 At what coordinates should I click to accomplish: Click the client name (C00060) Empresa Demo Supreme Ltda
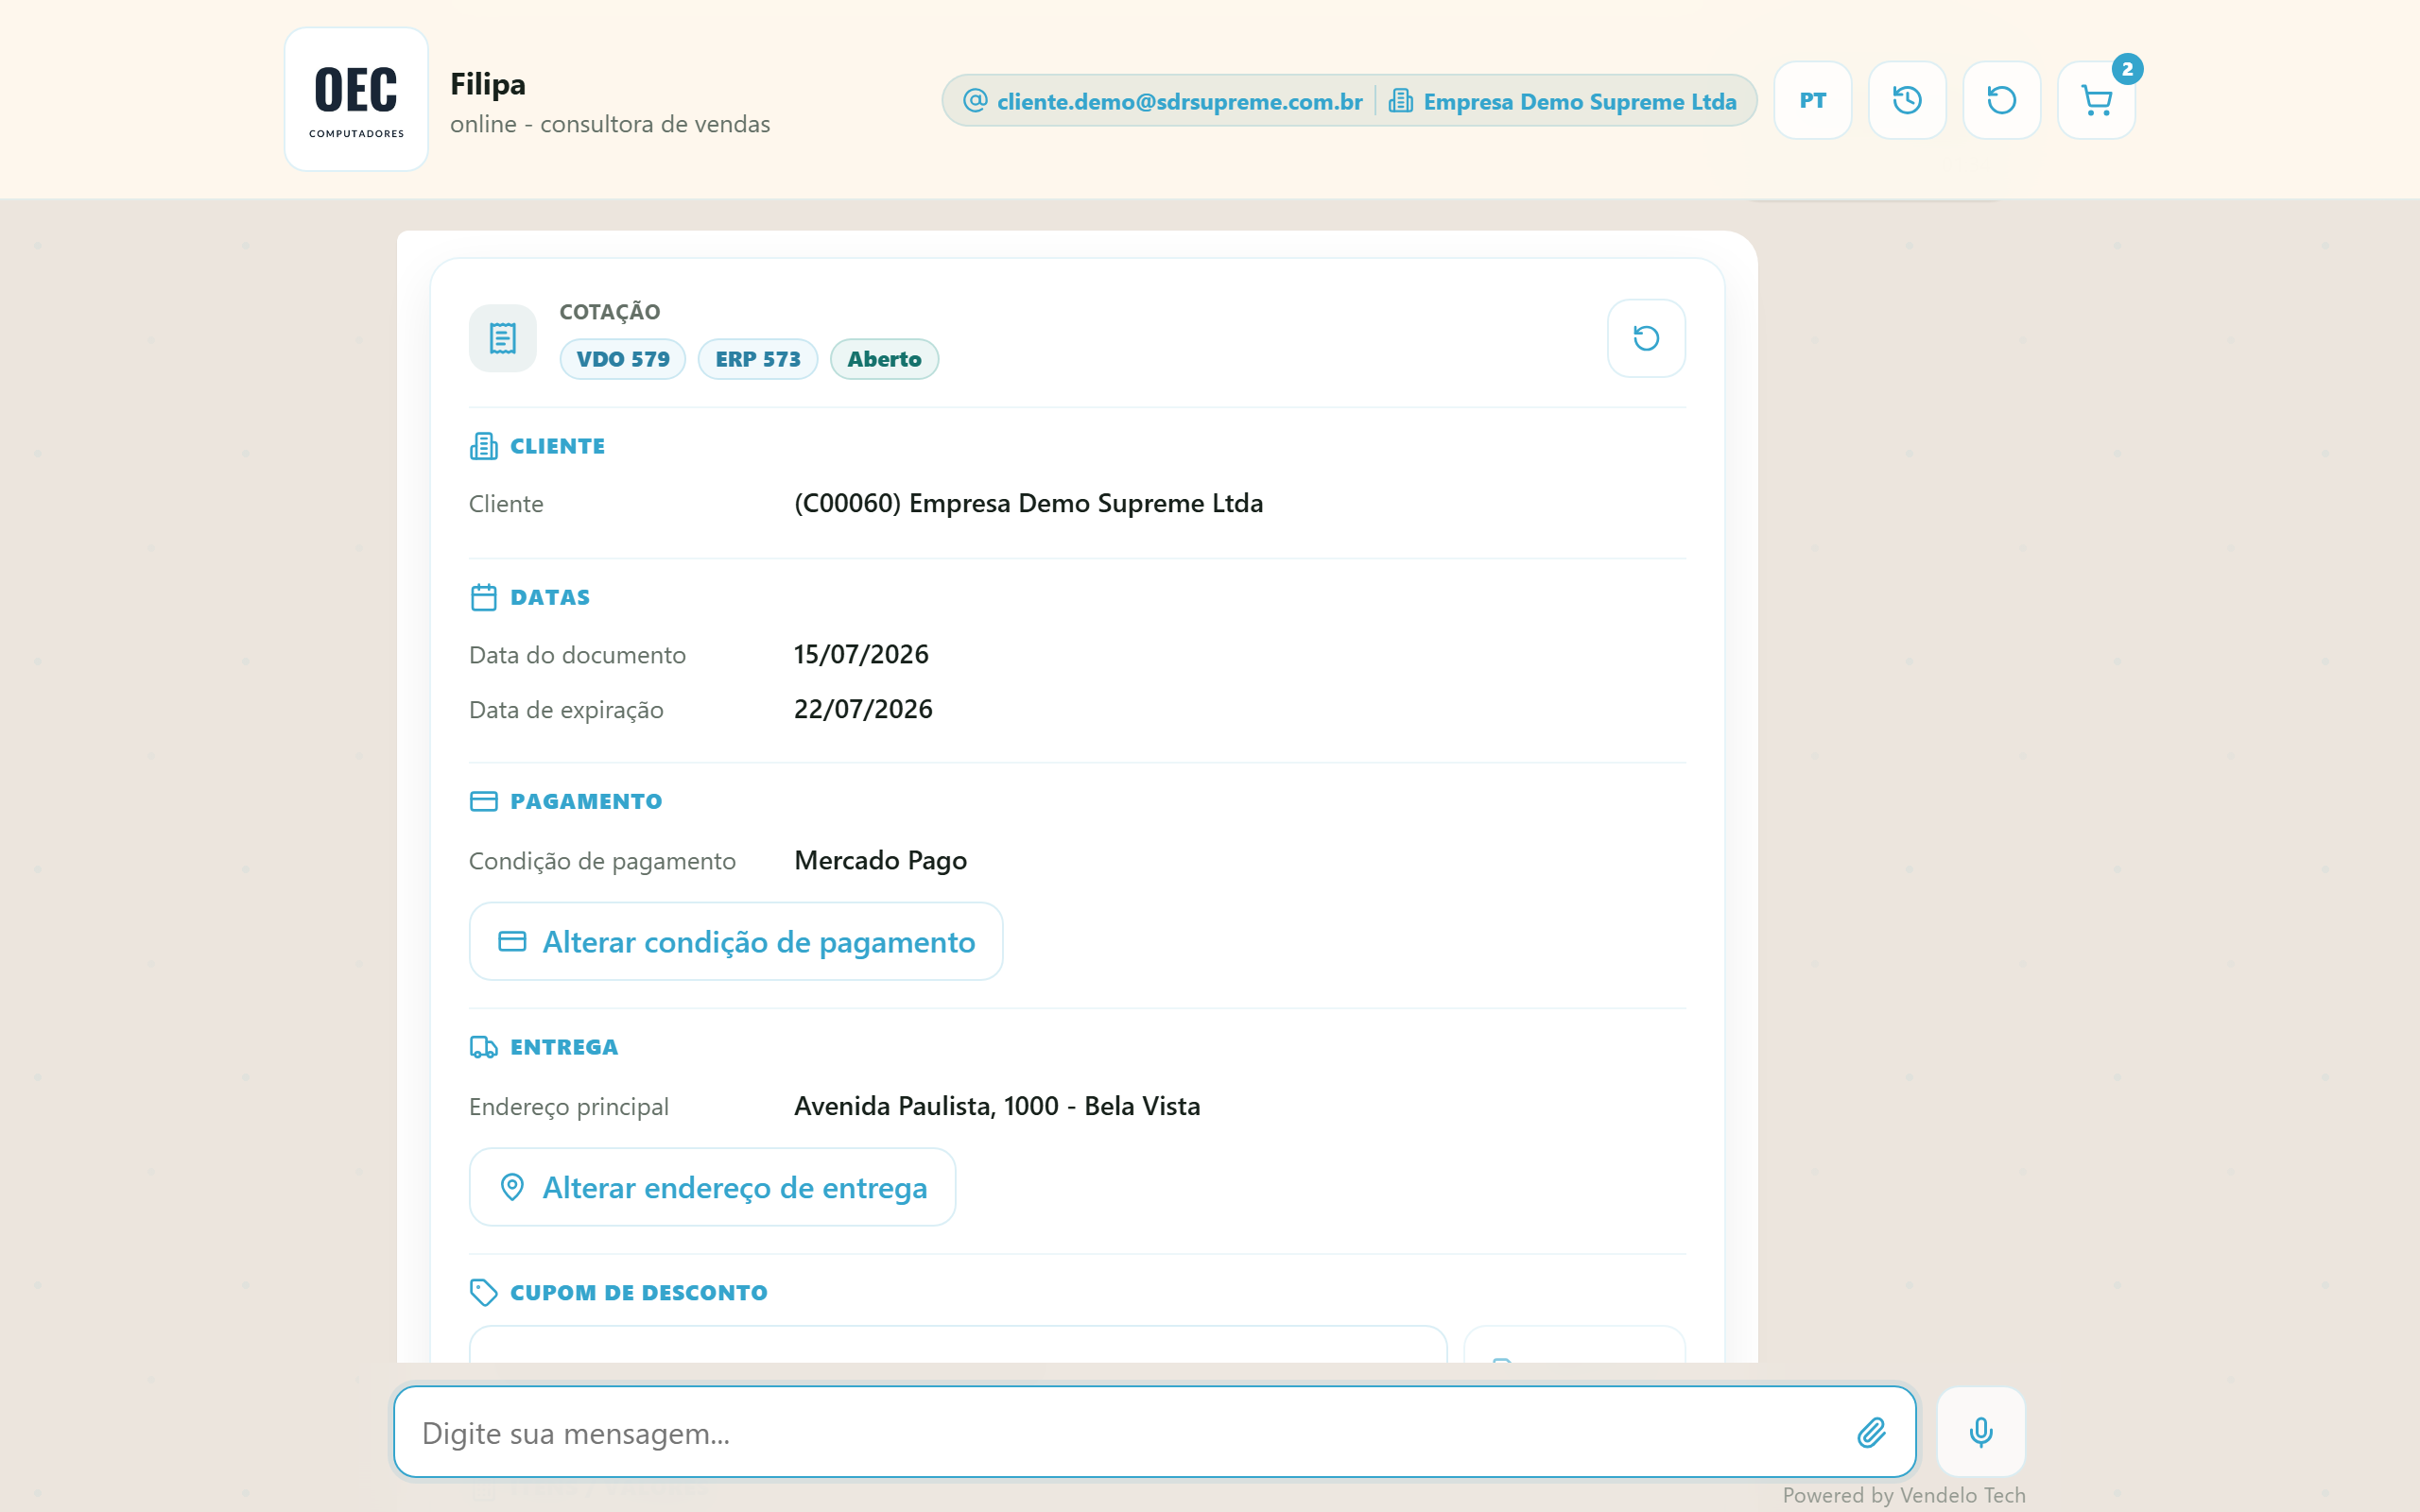tap(1028, 503)
